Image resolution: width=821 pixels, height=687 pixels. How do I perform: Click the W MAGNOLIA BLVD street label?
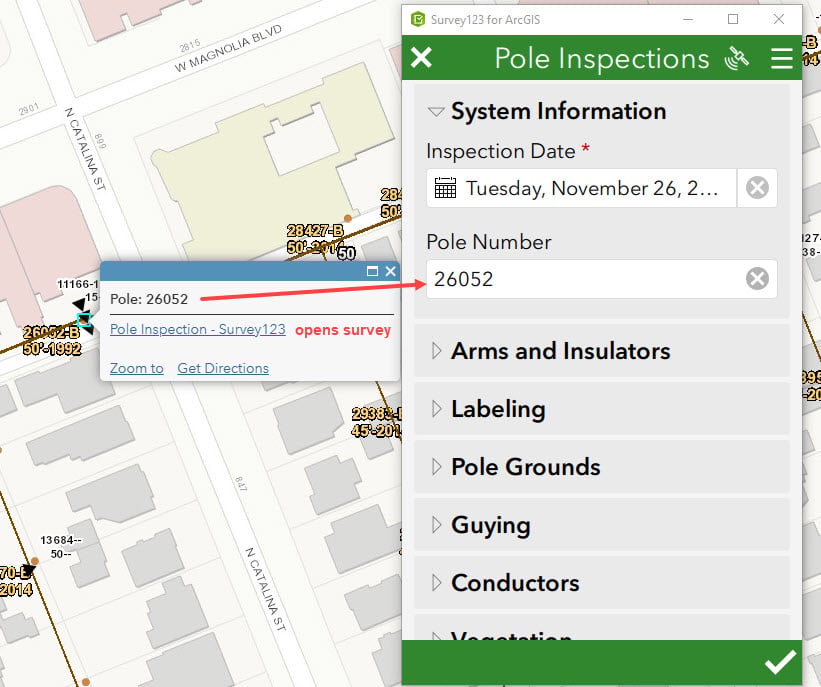click(228, 48)
